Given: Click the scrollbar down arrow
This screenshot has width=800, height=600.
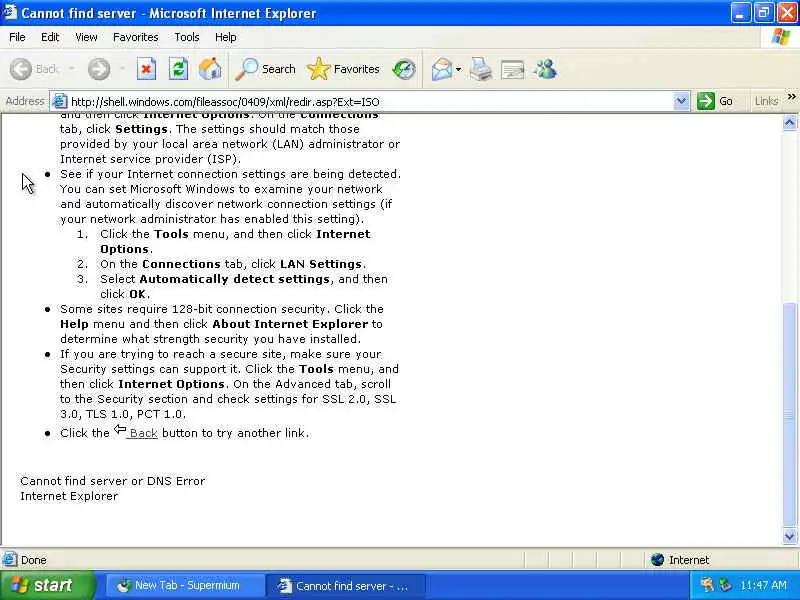Looking at the screenshot, I should (x=789, y=536).
